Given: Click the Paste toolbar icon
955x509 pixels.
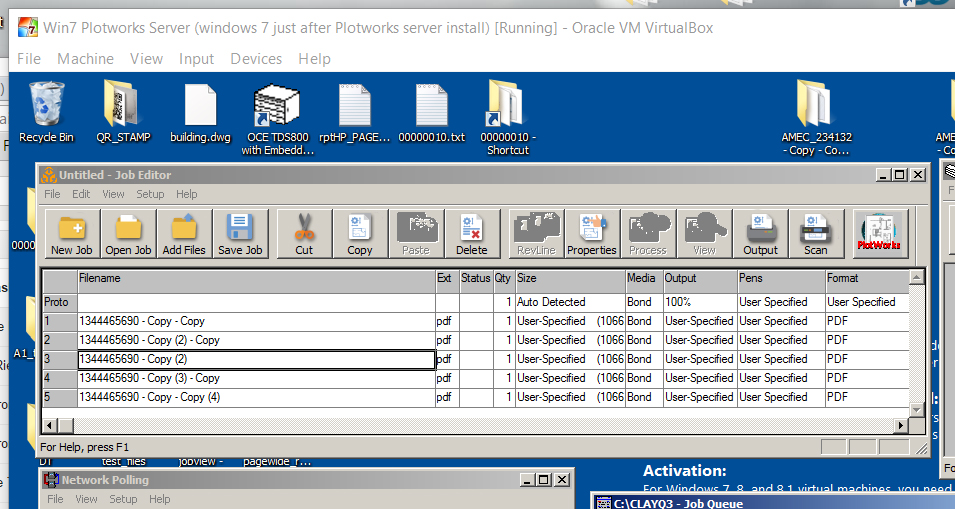Looking at the screenshot, I should pos(416,234).
